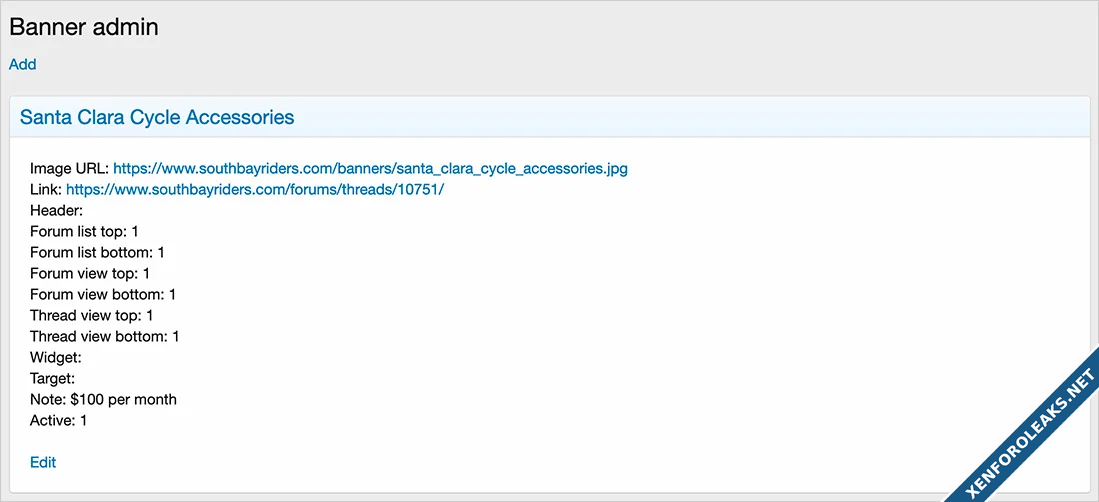This screenshot has height=502, width=1099.
Task: Click the "Thread view top: 1" line
Action: pyautogui.click(x=91, y=315)
